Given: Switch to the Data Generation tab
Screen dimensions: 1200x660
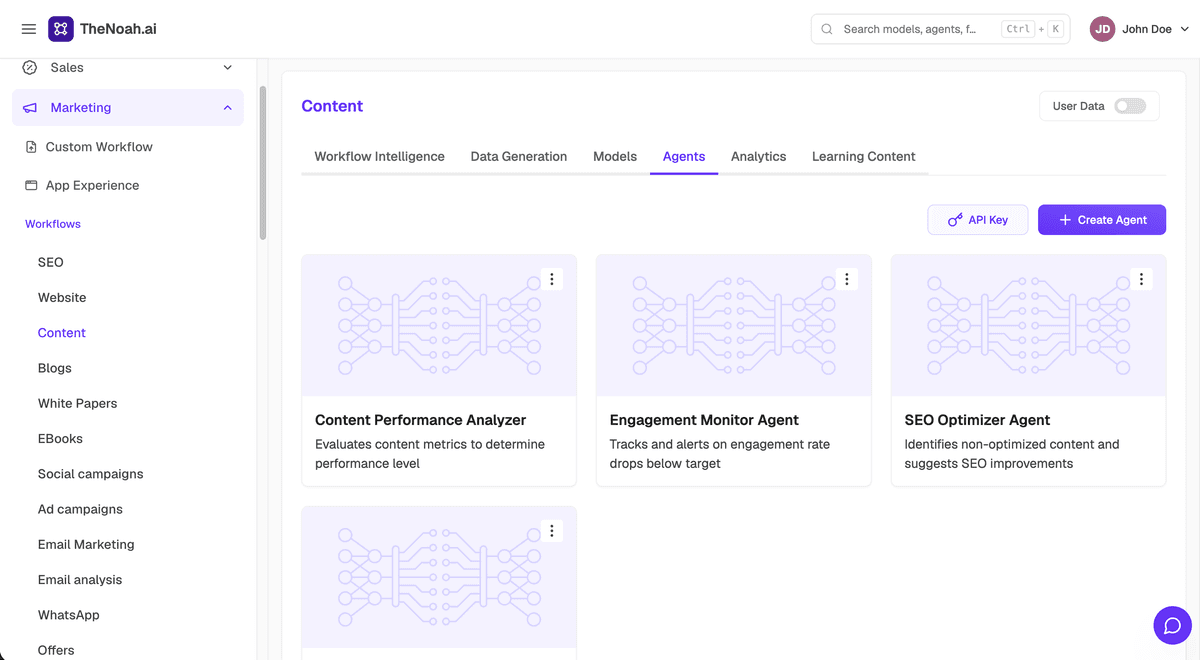Looking at the screenshot, I should click(x=519, y=156).
